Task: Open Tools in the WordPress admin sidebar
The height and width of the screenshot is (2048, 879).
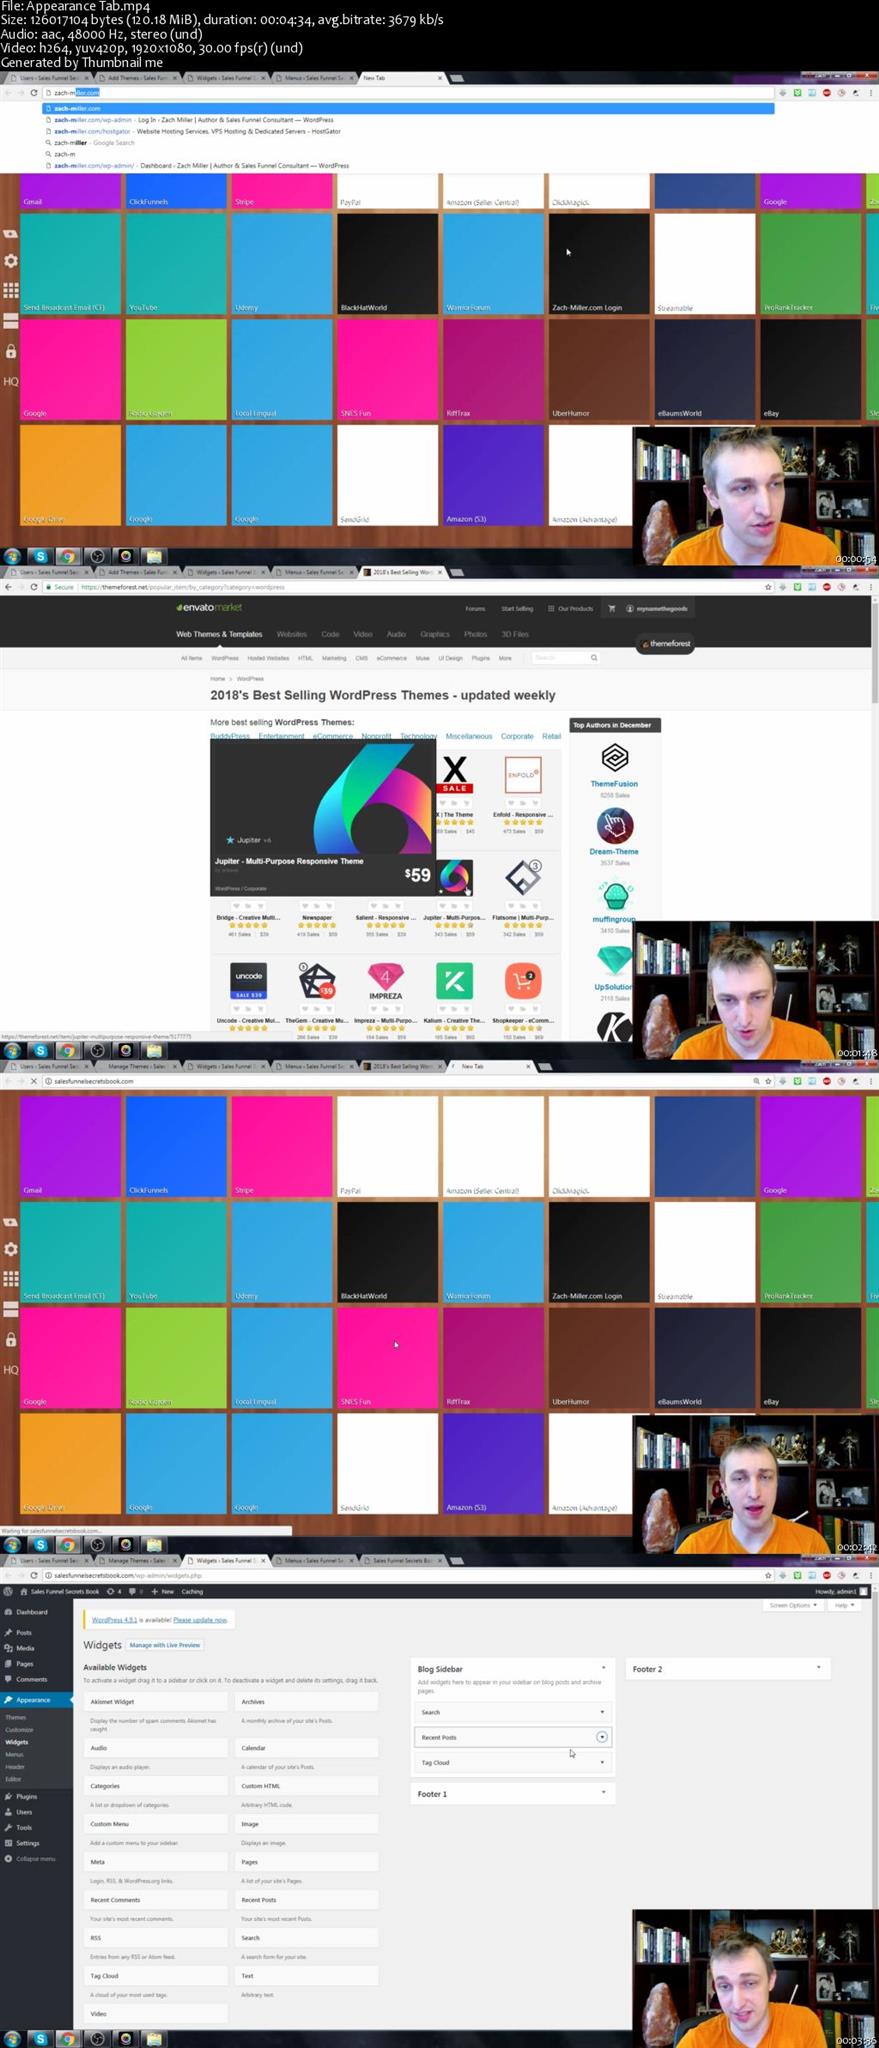Action: coord(24,1827)
